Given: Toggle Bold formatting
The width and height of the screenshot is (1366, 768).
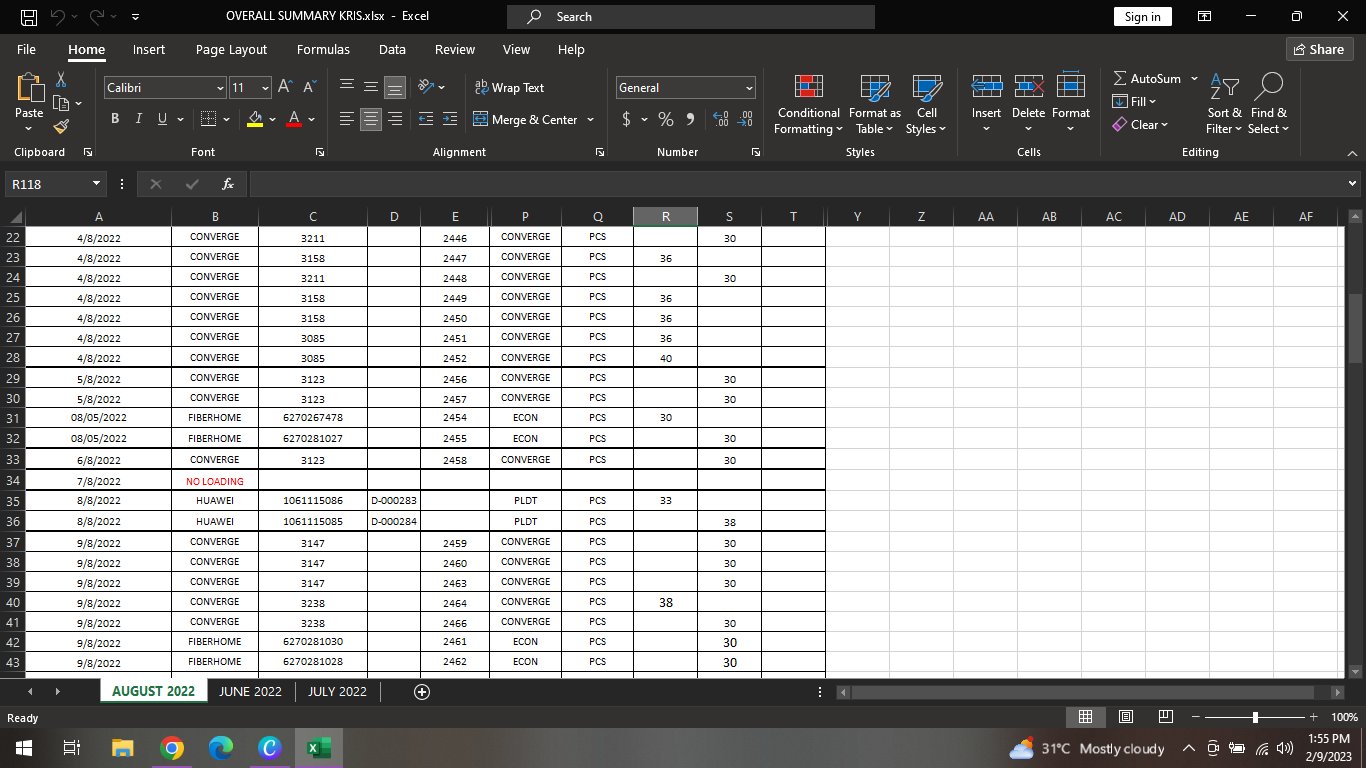Looking at the screenshot, I should pos(114,120).
